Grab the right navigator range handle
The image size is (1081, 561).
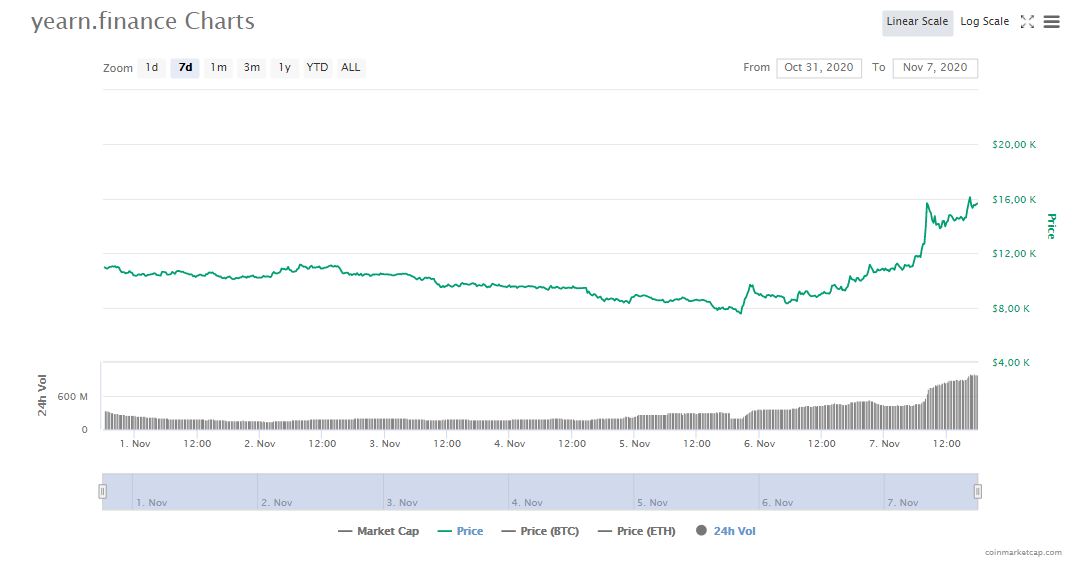pyautogui.click(x=977, y=491)
